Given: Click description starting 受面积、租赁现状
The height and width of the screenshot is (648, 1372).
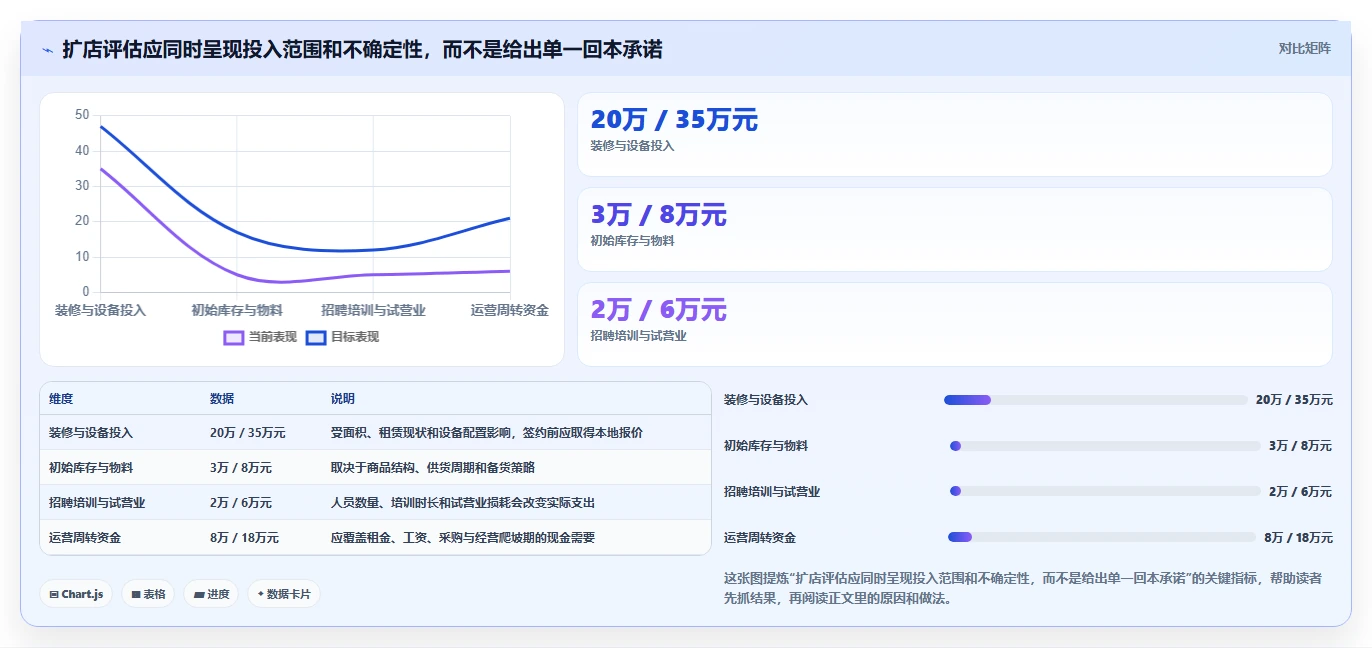Looking at the screenshot, I should (487, 433).
